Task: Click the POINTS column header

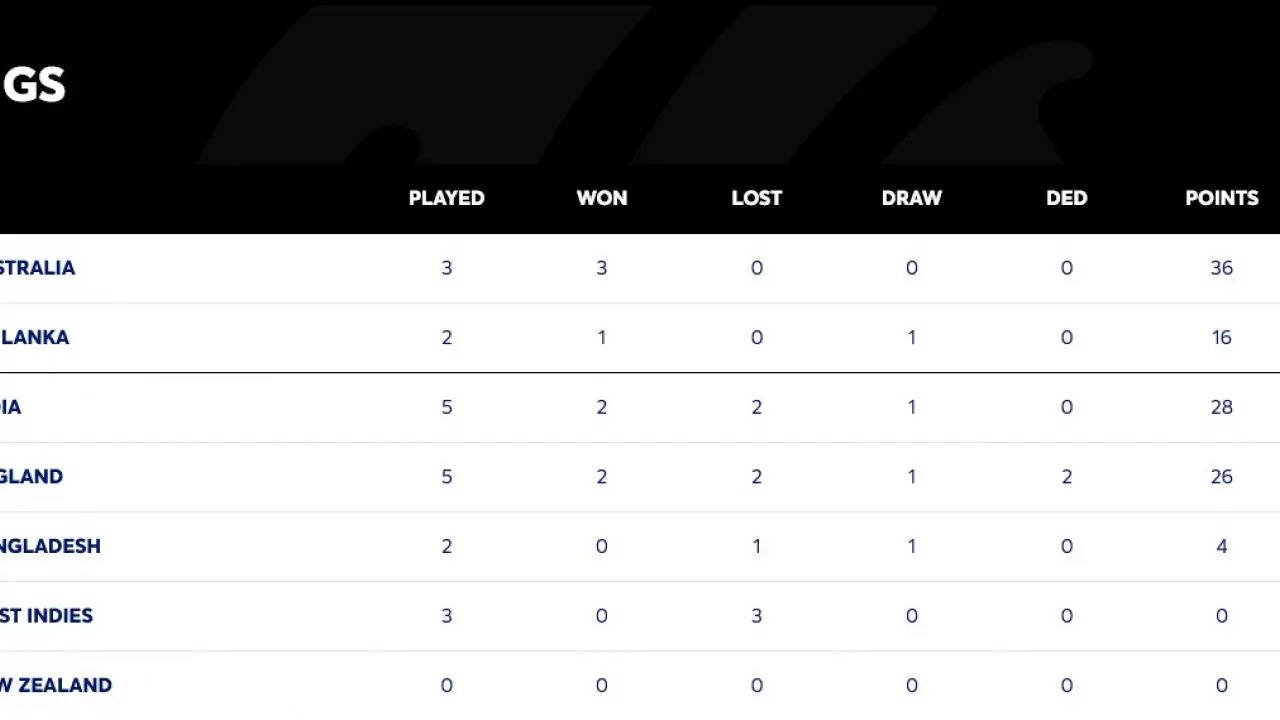Action: coord(1221,198)
